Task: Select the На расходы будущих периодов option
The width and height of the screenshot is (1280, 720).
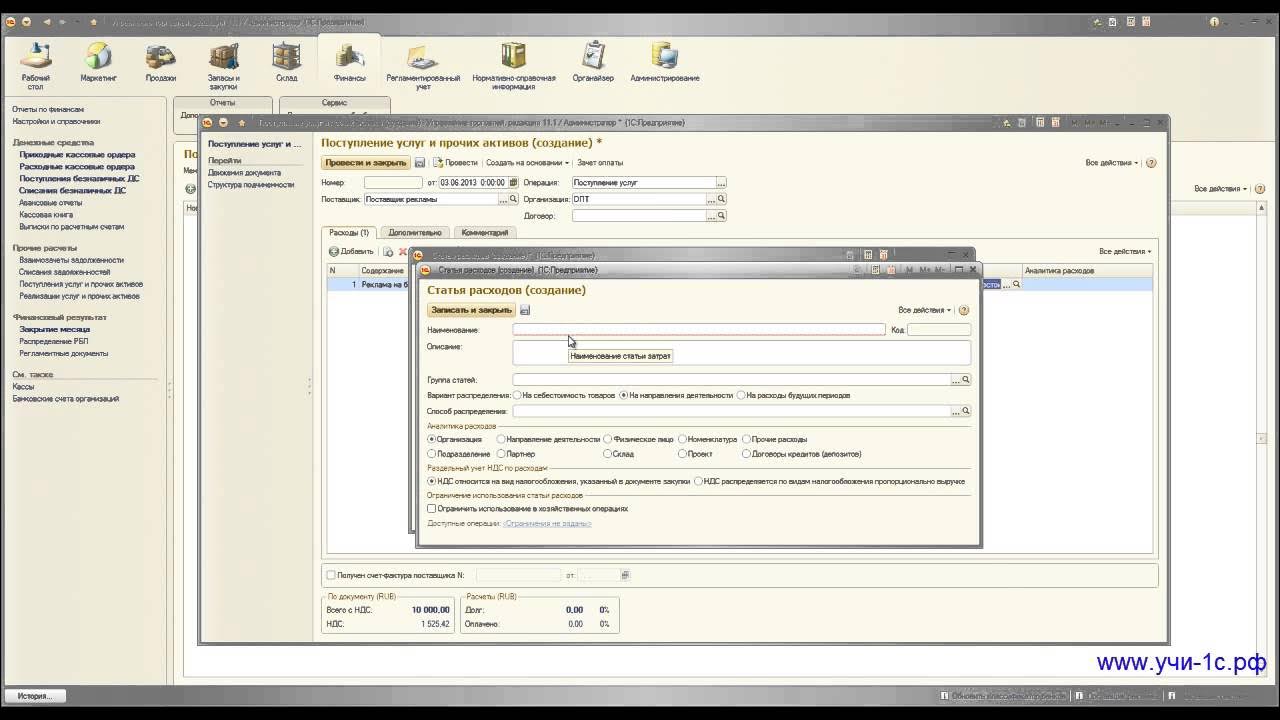Action: [794, 395]
